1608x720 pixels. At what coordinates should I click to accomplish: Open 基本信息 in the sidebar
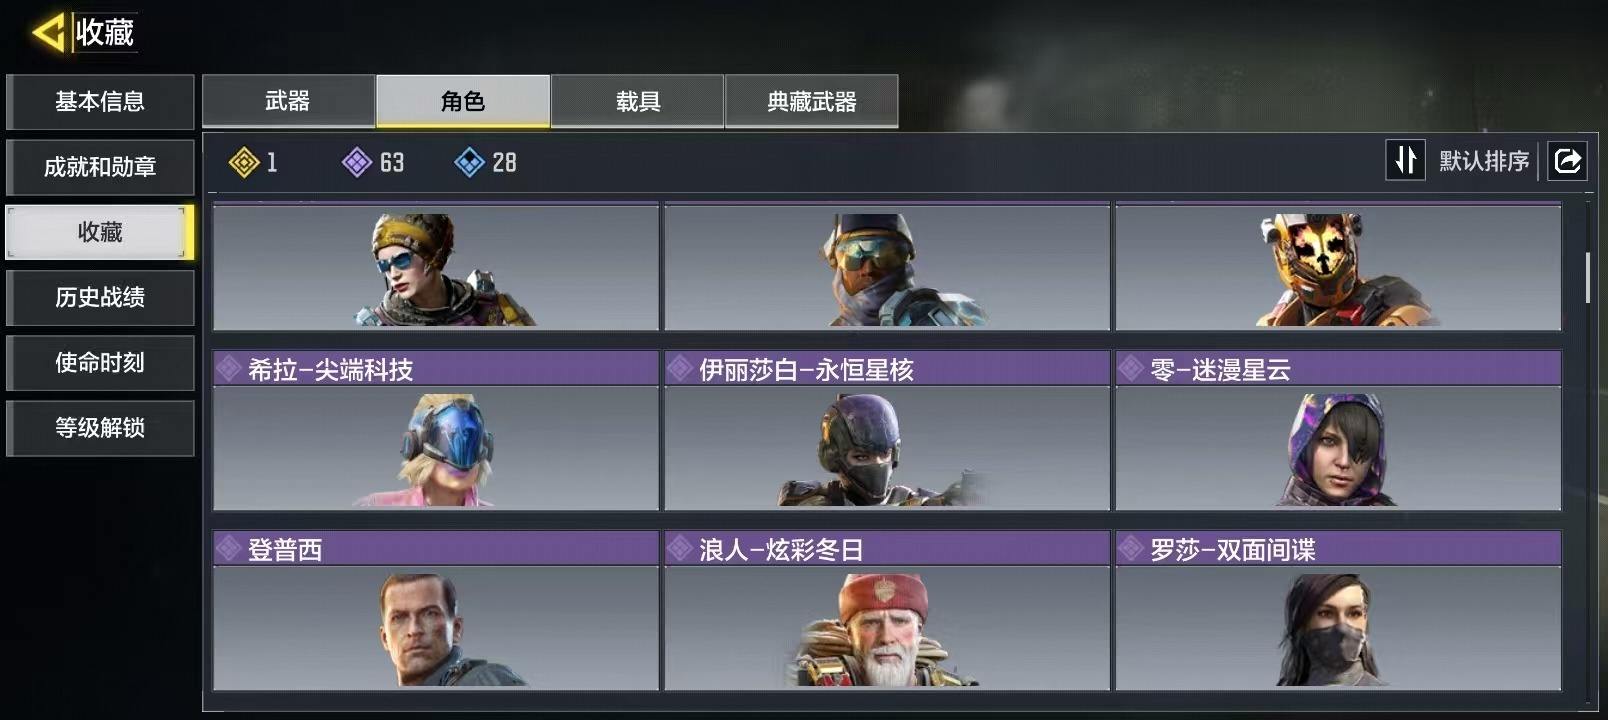coord(100,102)
